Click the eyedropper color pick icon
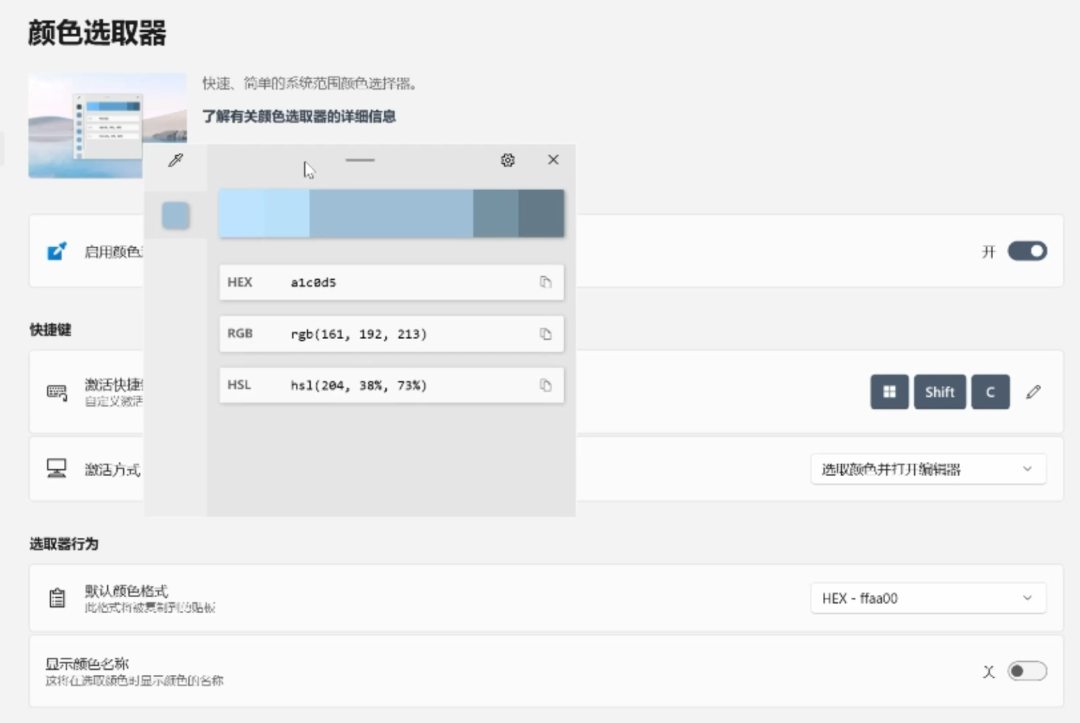 (176, 160)
